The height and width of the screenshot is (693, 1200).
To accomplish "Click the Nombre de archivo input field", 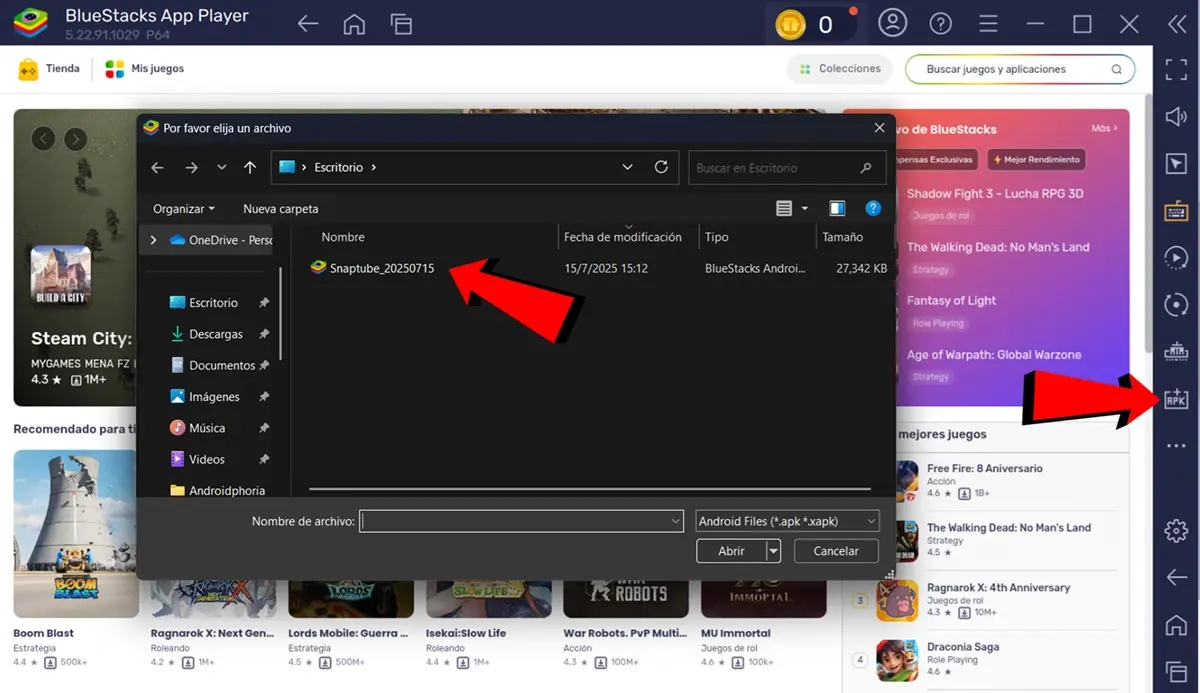I will 515,521.
